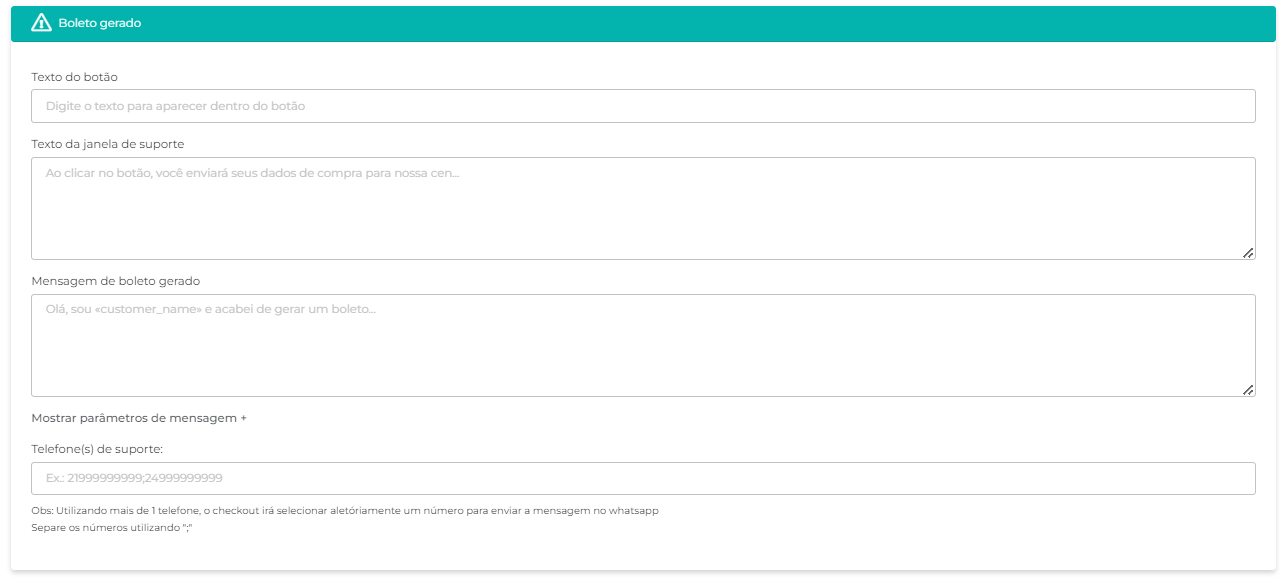Click inside Texto da janela de suporte textarea
This screenshot has width=1288, height=580.
643,208
